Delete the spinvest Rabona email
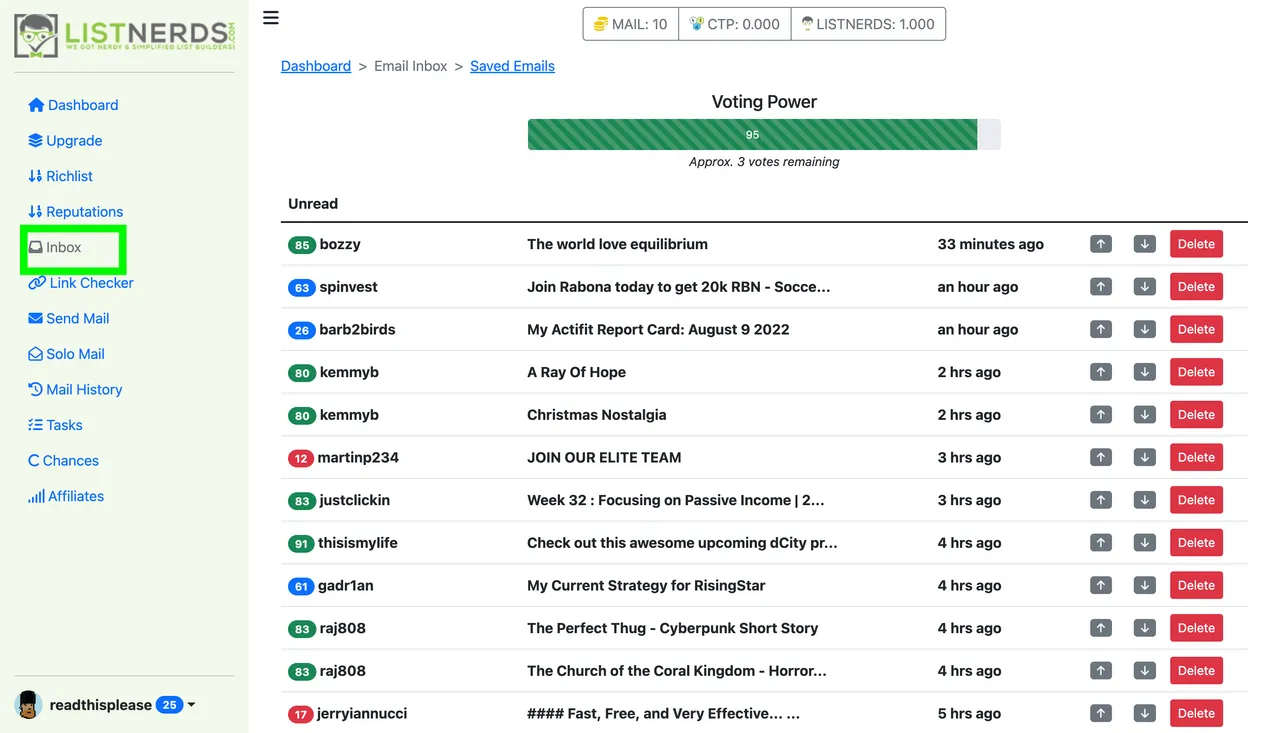The height and width of the screenshot is (733, 1280). click(x=1196, y=287)
